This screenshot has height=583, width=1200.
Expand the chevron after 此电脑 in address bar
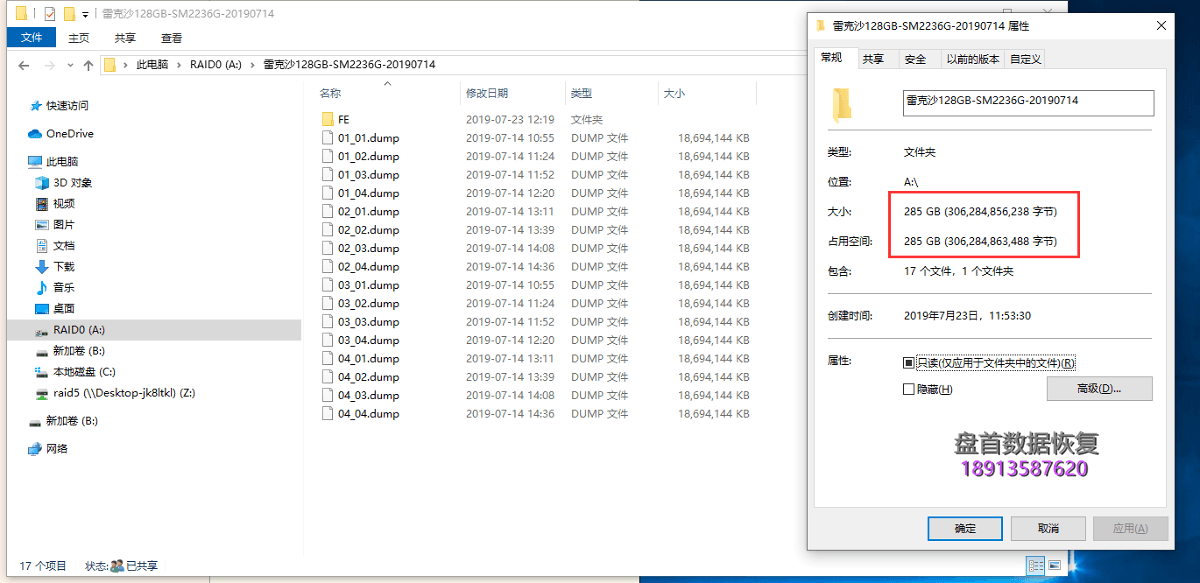tap(181, 65)
